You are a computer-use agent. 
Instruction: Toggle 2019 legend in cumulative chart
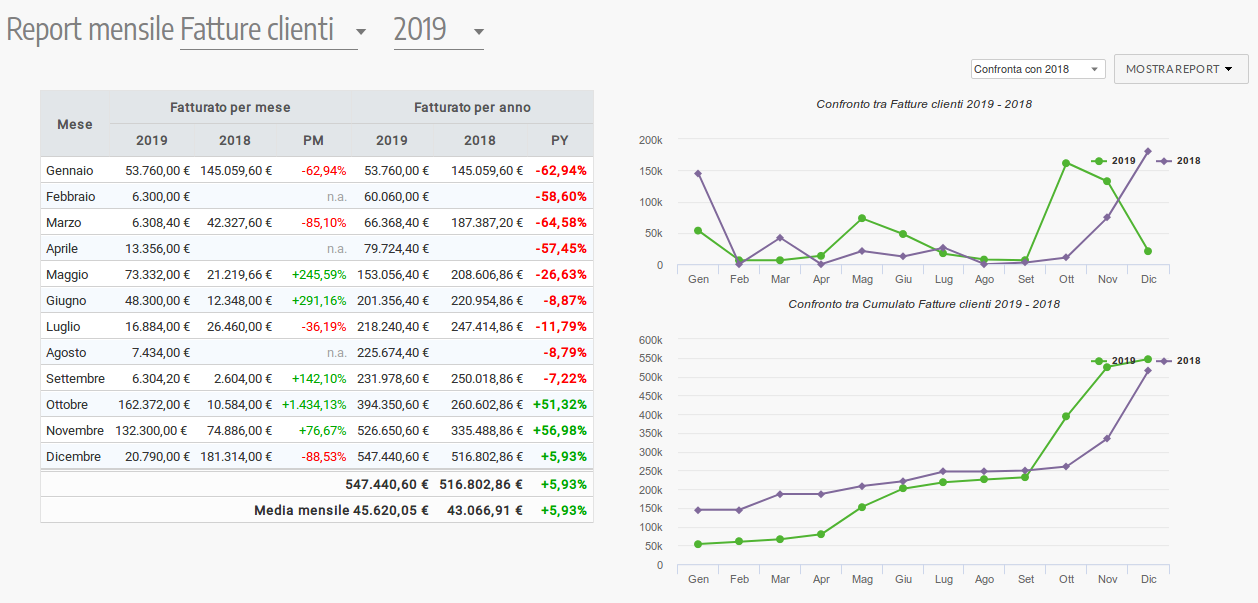click(1112, 360)
